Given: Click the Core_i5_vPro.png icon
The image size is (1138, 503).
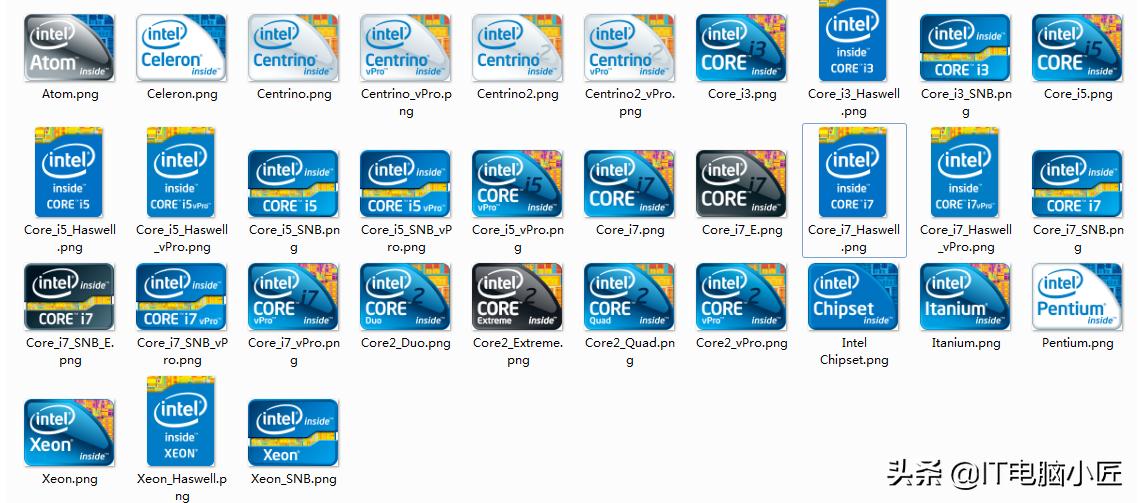Looking at the screenshot, I should (517, 184).
